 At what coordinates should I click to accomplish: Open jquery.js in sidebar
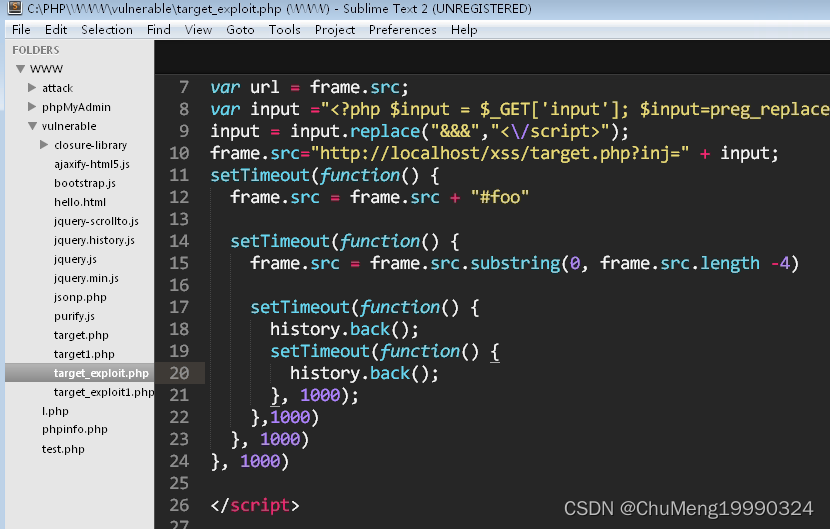click(75, 259)
